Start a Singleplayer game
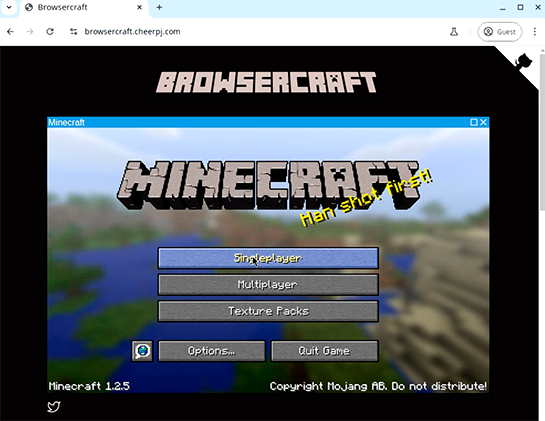This screenshot has height=421, width=545. click(x=268, y=258)
